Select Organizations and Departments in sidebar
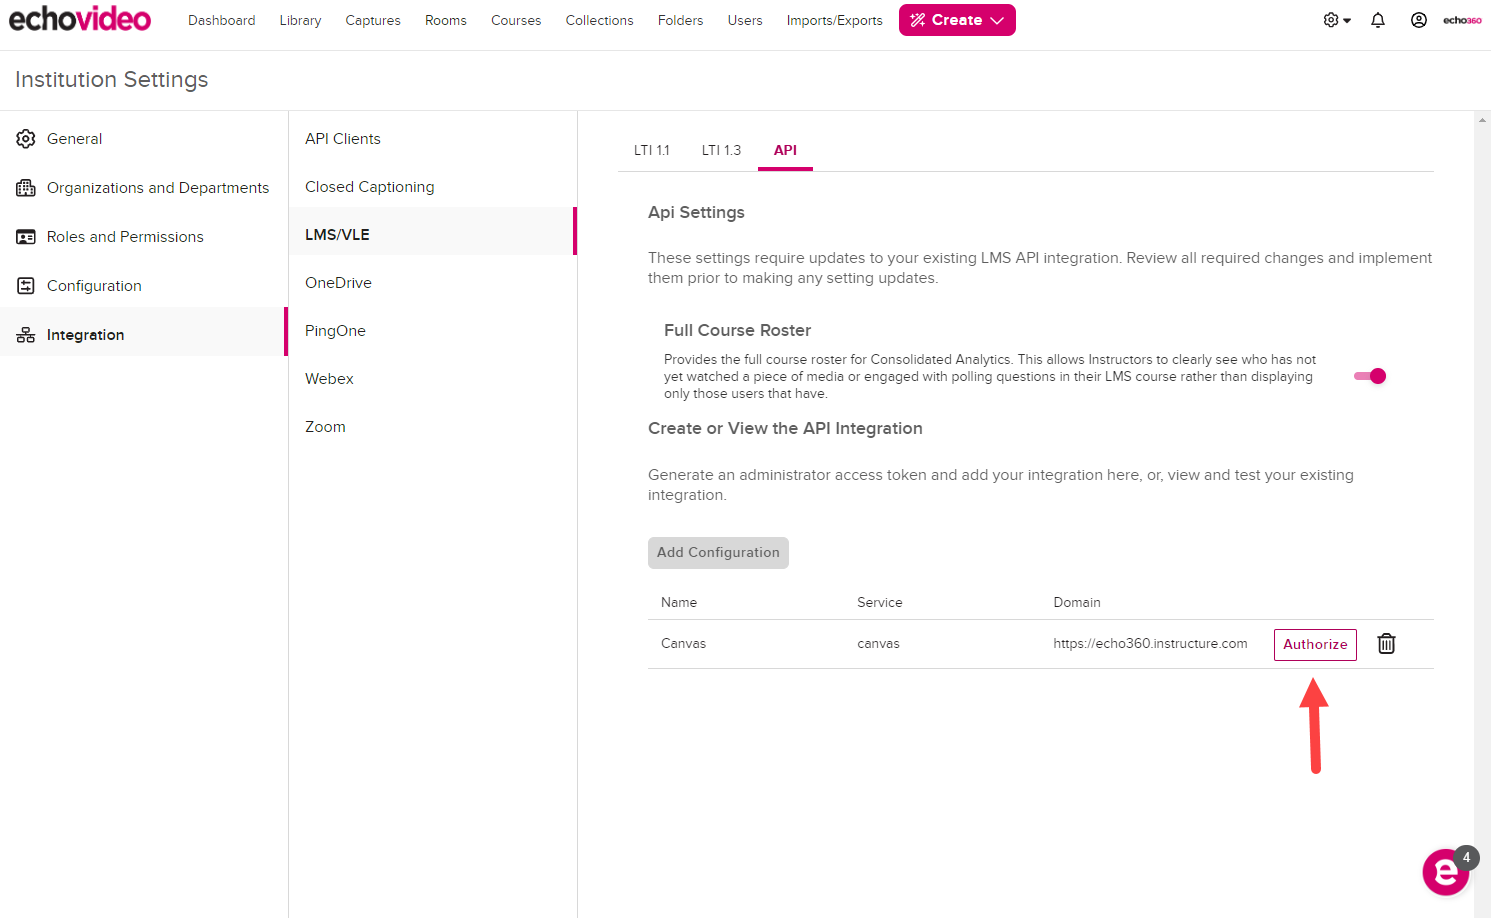Viewport: 1491px width, 918px height. tap(144, 188)
